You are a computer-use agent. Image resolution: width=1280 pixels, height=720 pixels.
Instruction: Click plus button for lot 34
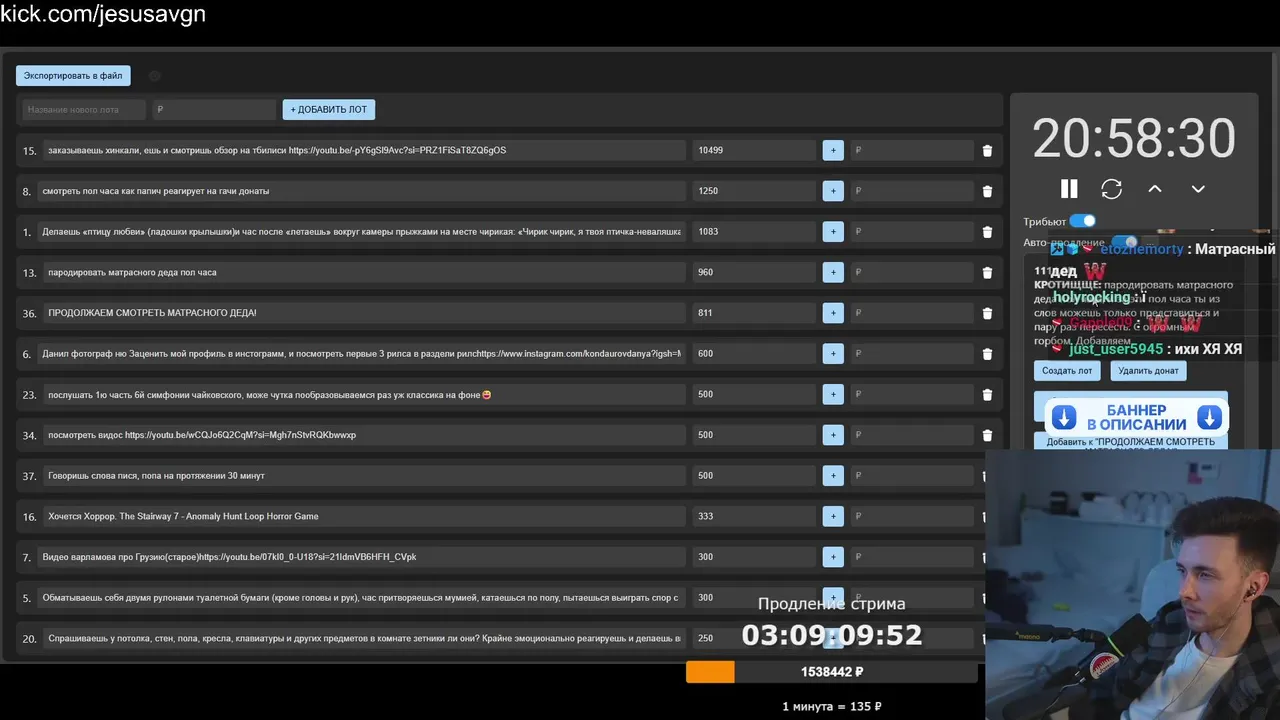[x=833, y=435]
